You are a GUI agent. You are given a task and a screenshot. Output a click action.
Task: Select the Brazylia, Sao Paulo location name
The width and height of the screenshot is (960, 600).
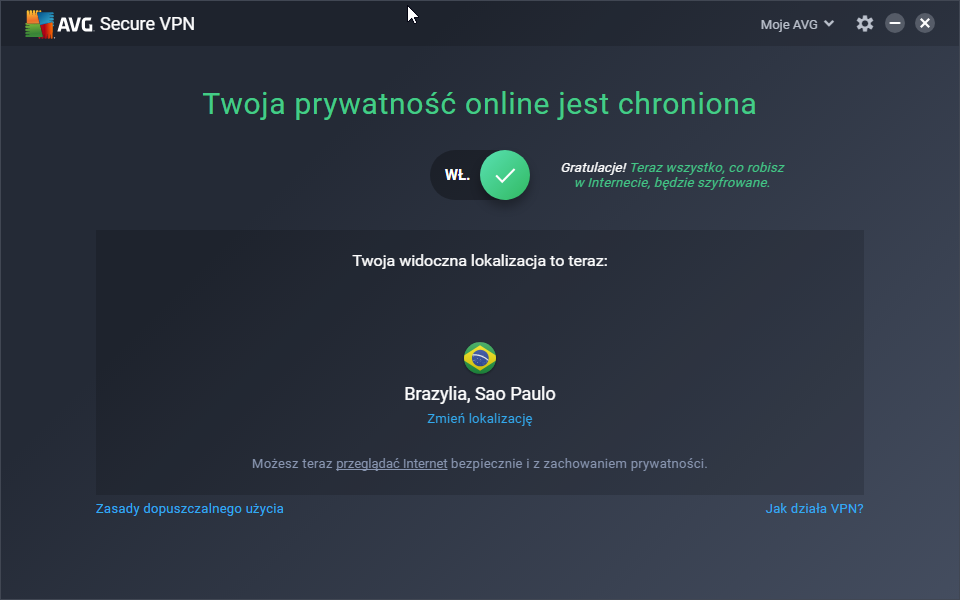(480, 394)
